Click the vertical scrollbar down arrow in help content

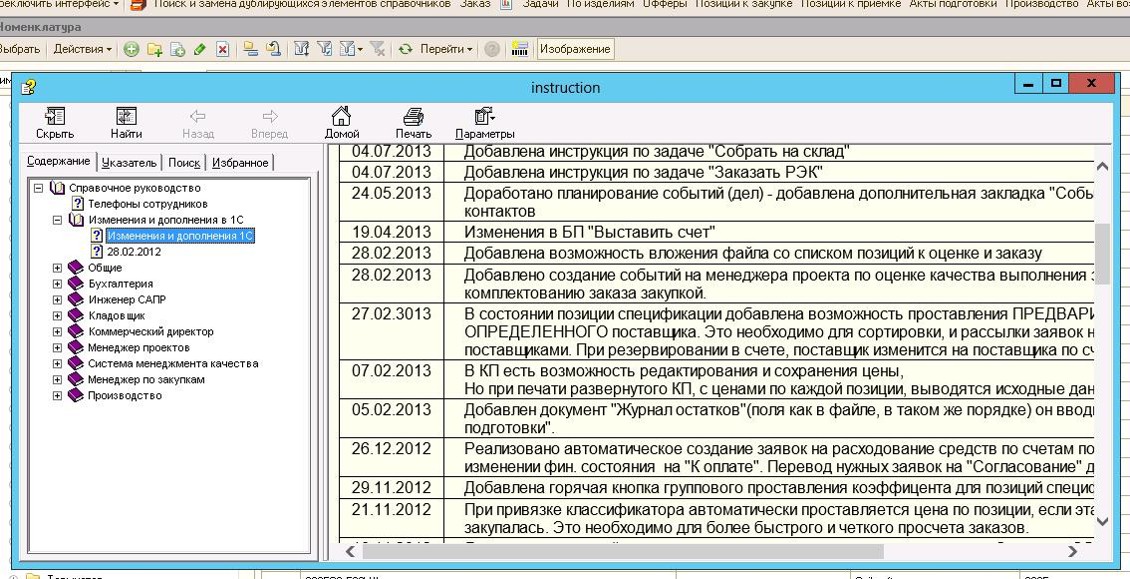click(1102, 521)
